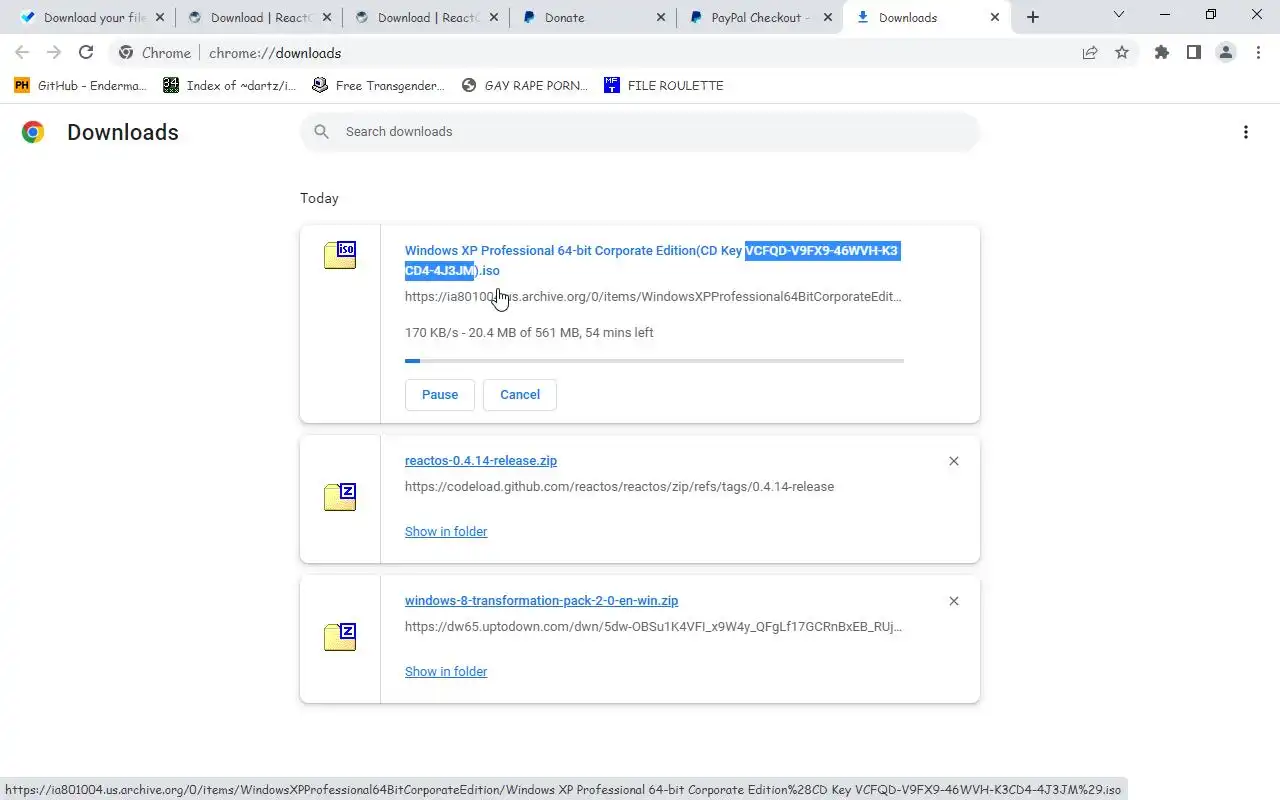Pause the Windows XP ISO download
The width and height of the screenshot is (1280, 800).
[x=440, y=395]
